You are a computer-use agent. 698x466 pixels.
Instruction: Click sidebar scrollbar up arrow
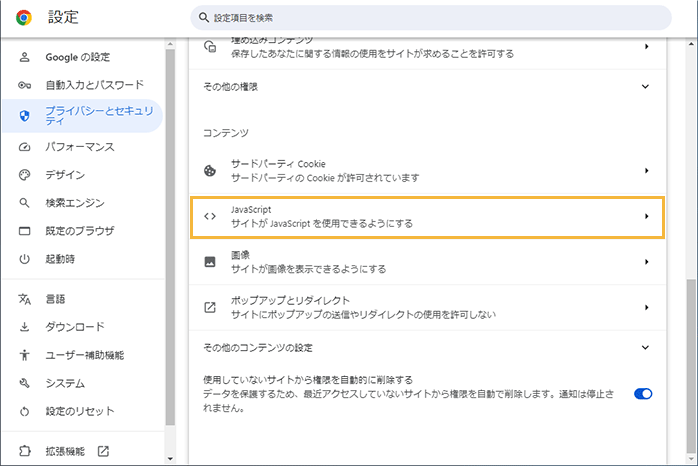pos(170,44)
